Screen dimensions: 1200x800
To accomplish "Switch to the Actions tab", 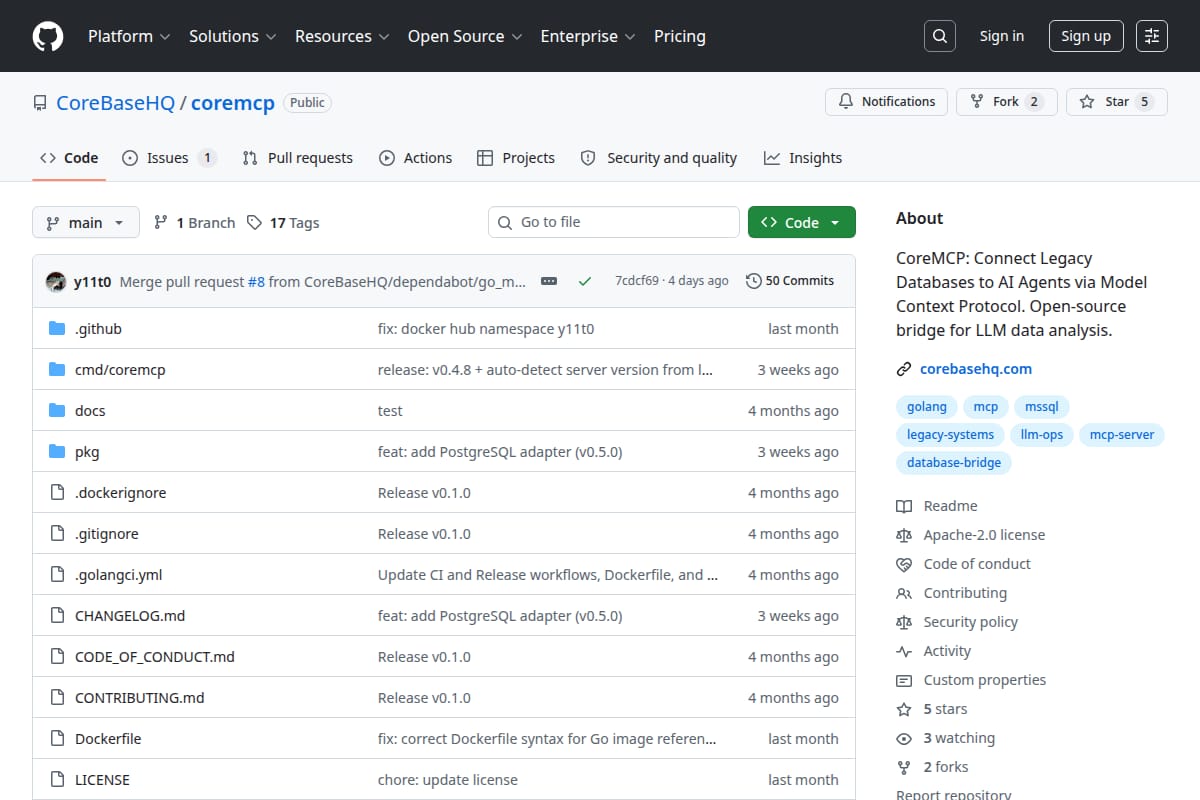I will coord(415,158).
